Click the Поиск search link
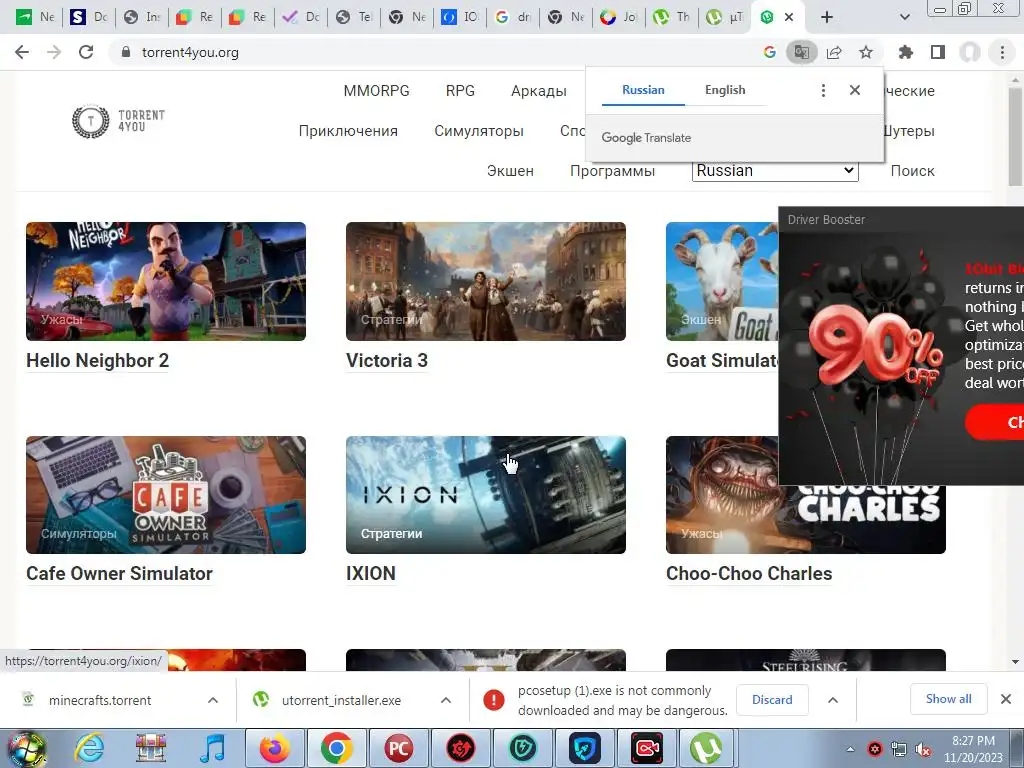Screen dimensions: 1024x768 point(912,171)
